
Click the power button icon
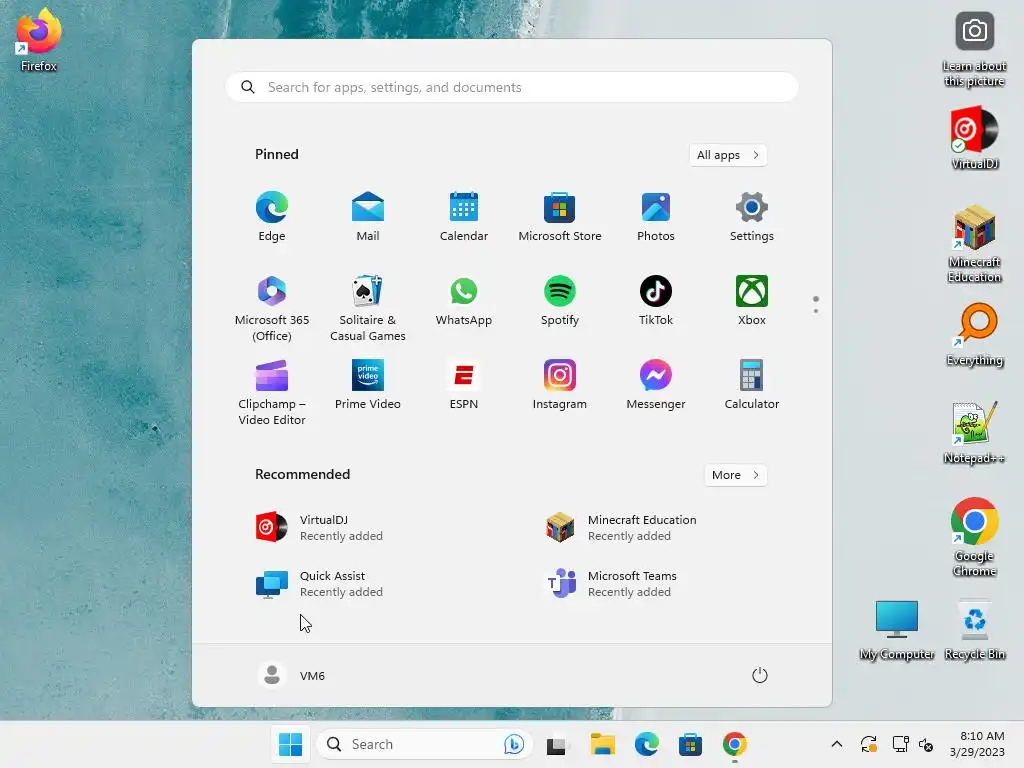(760, 675)
